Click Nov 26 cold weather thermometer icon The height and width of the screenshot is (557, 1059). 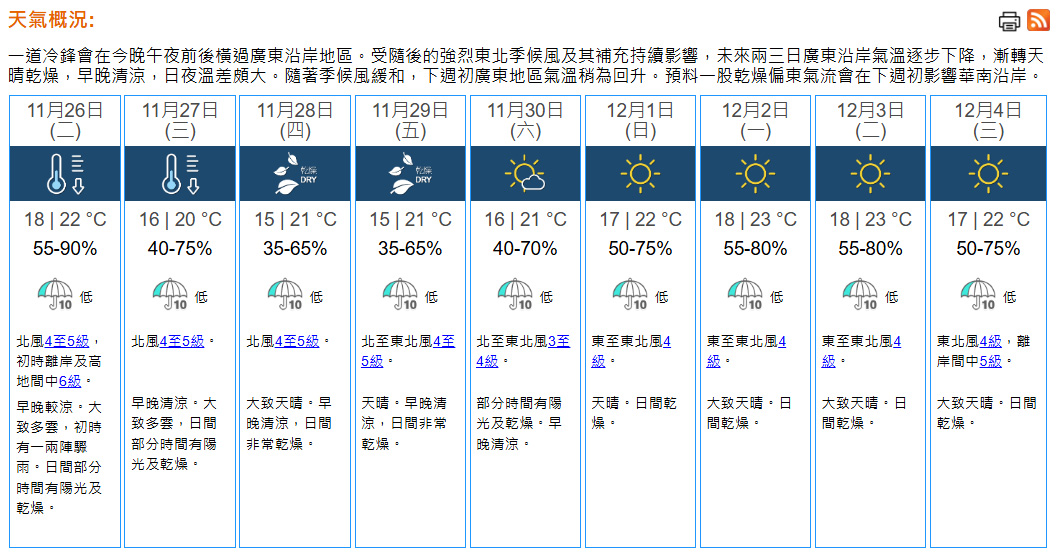point(66,173)
